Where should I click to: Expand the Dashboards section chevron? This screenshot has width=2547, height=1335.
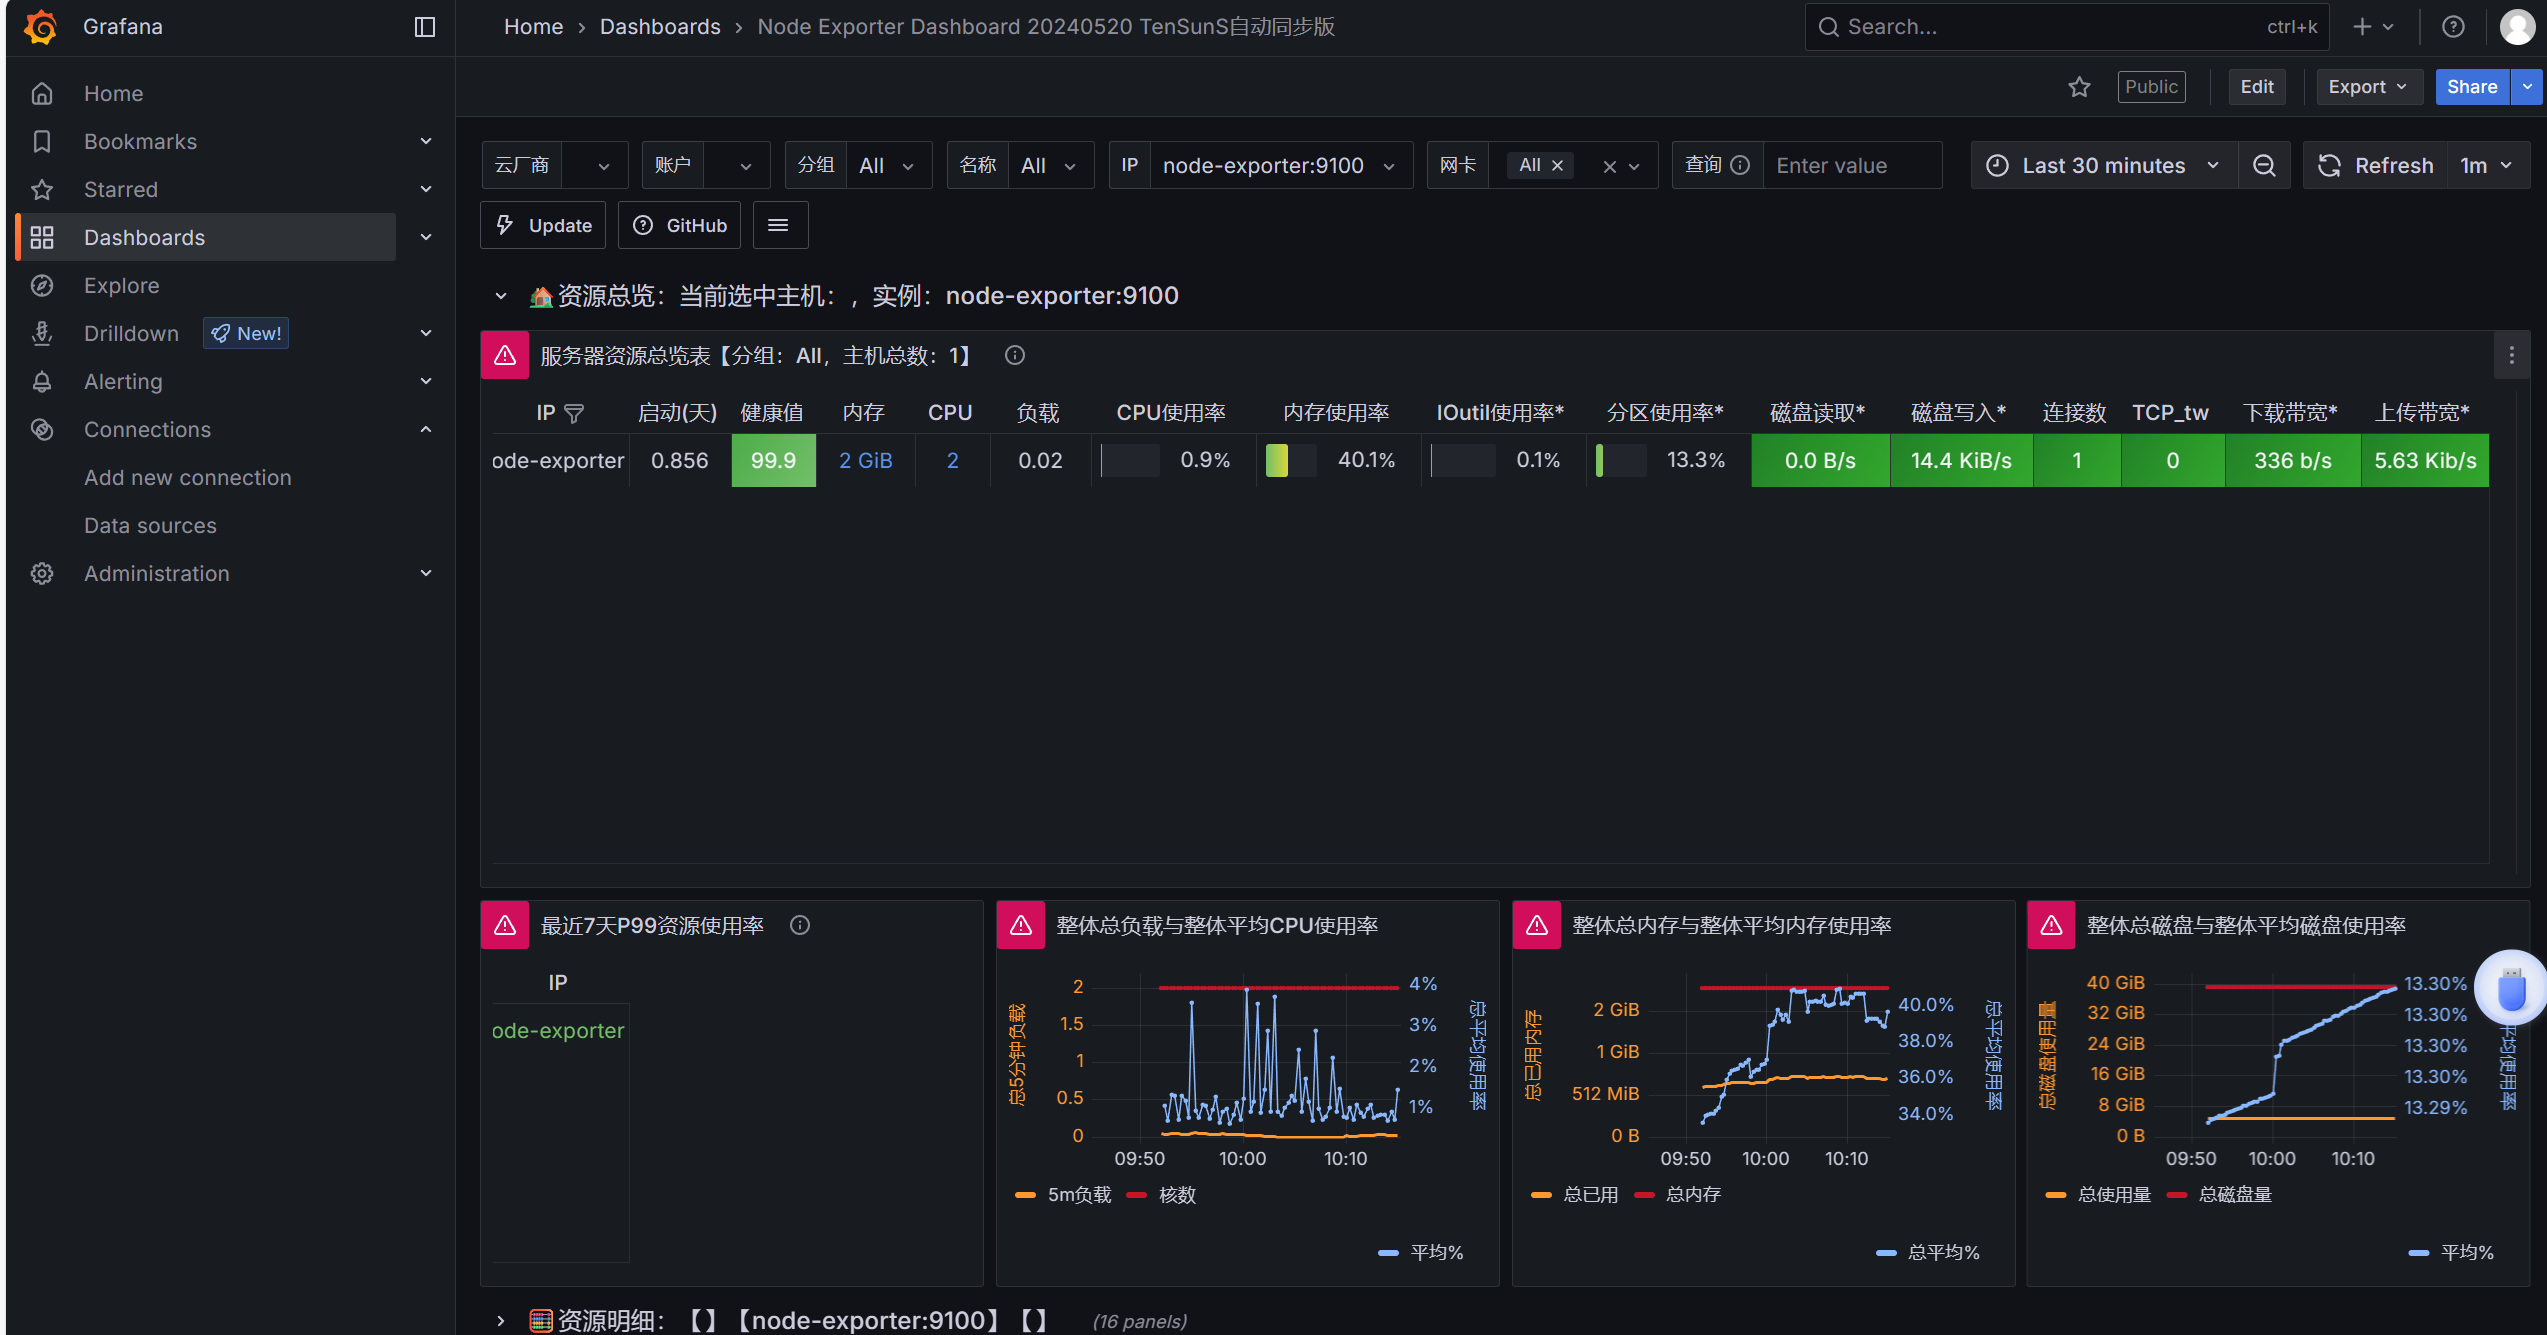pyautogui.click(x=426, y=237)
